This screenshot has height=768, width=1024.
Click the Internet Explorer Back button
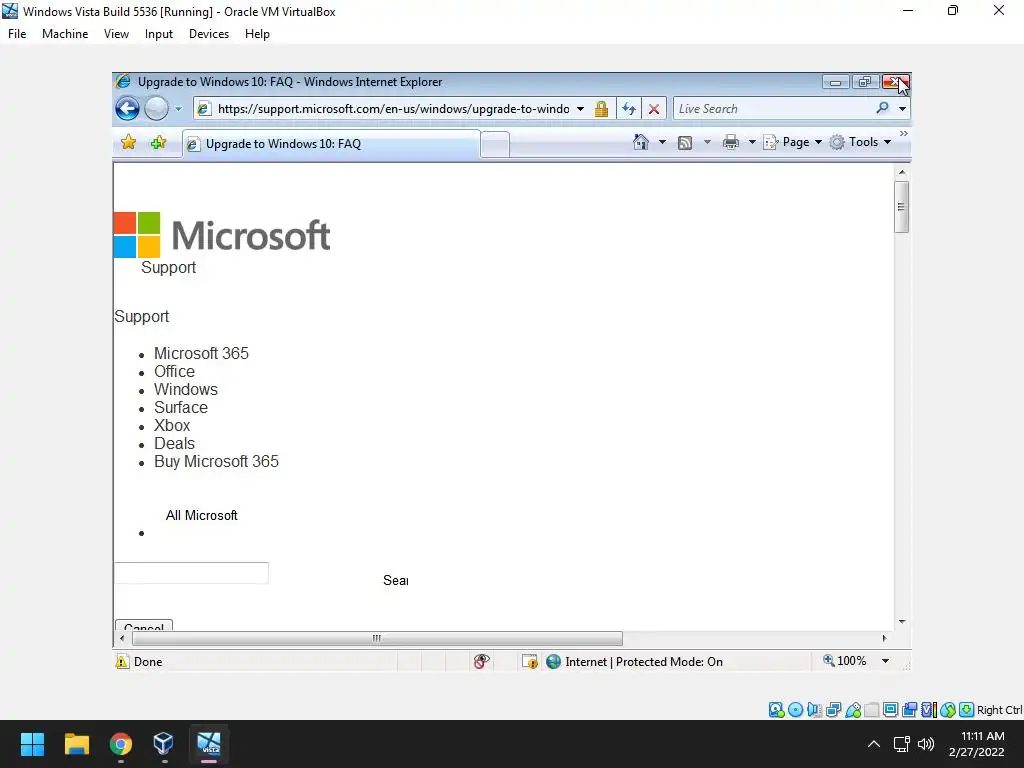point(127,108)
